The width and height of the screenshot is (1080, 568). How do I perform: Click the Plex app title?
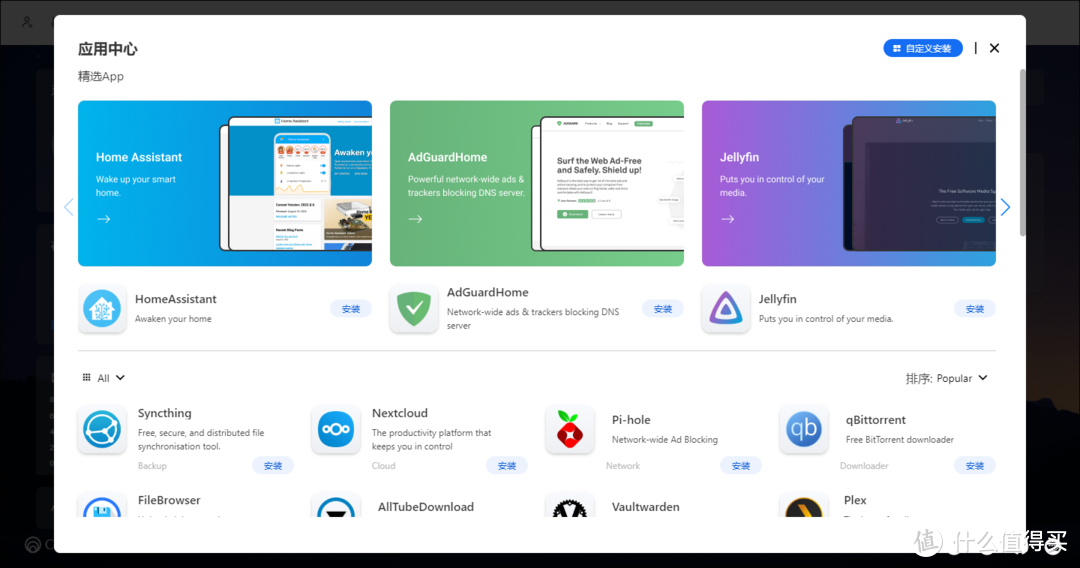pos(855,501)
